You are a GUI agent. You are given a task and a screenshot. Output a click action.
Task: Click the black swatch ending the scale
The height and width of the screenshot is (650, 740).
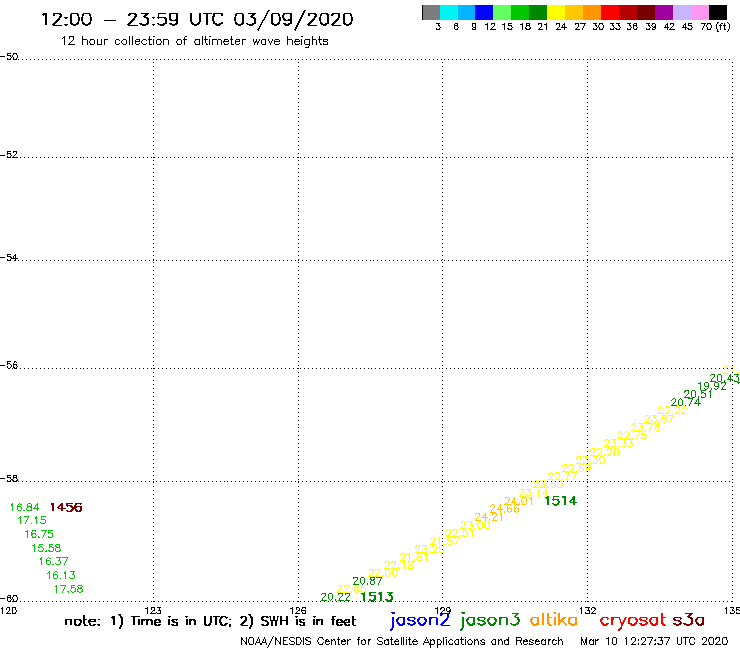(718, 12)
